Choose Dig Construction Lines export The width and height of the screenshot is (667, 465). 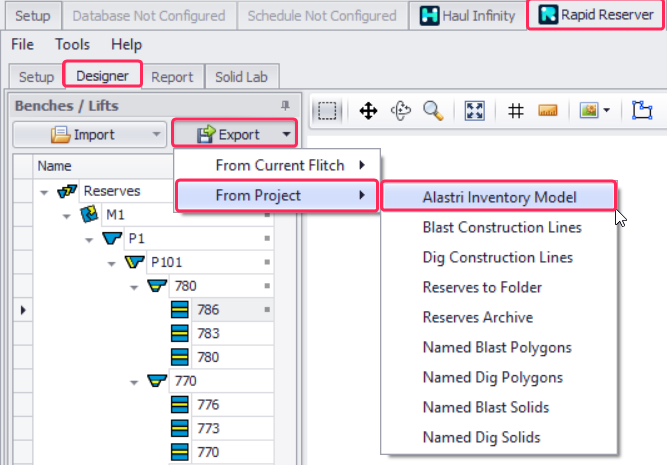(499, 257)
